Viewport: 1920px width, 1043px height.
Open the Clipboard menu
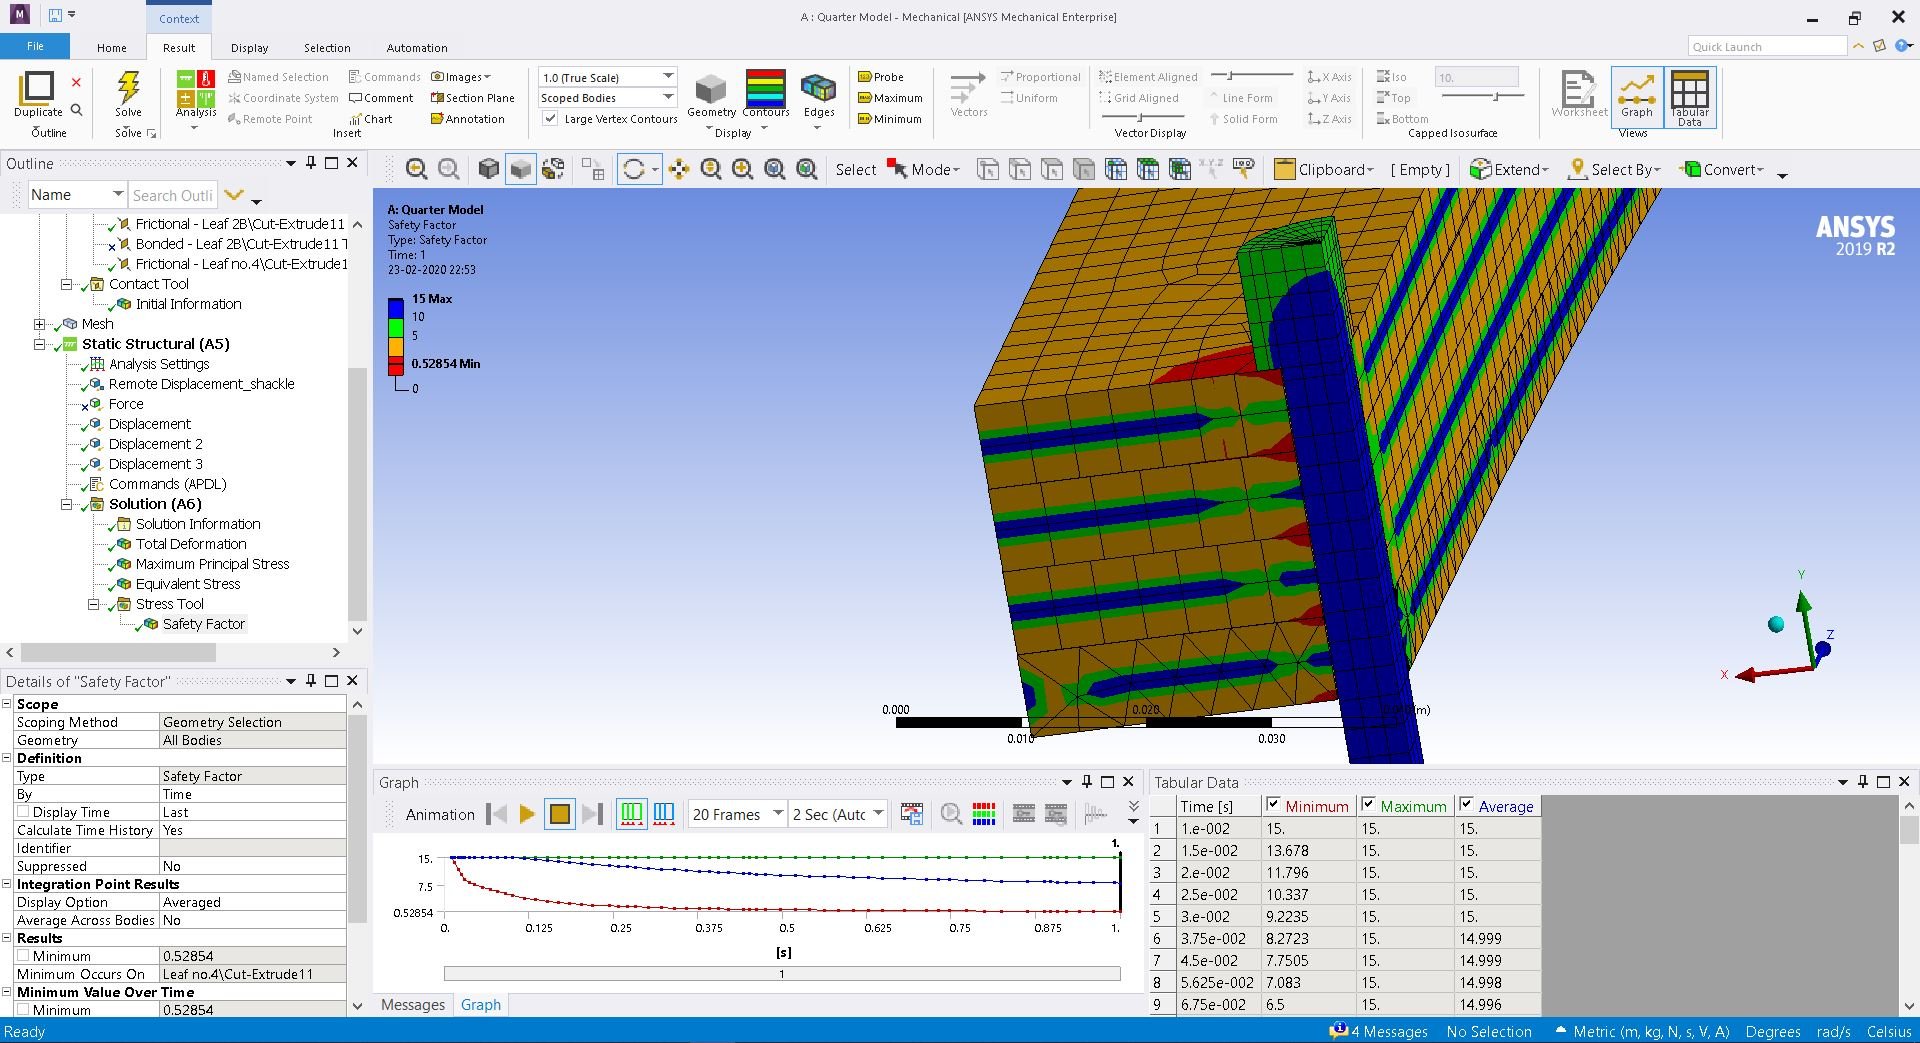pyautogui.click(x=1324, y=170)
